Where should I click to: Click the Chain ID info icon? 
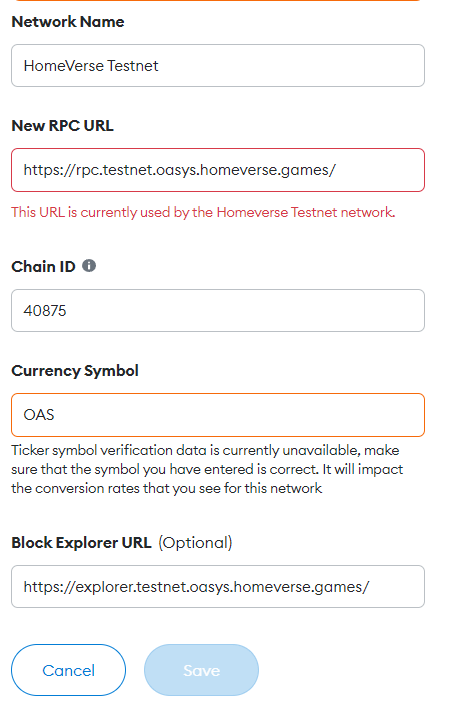pyautogui.click(x=89, y=266)
